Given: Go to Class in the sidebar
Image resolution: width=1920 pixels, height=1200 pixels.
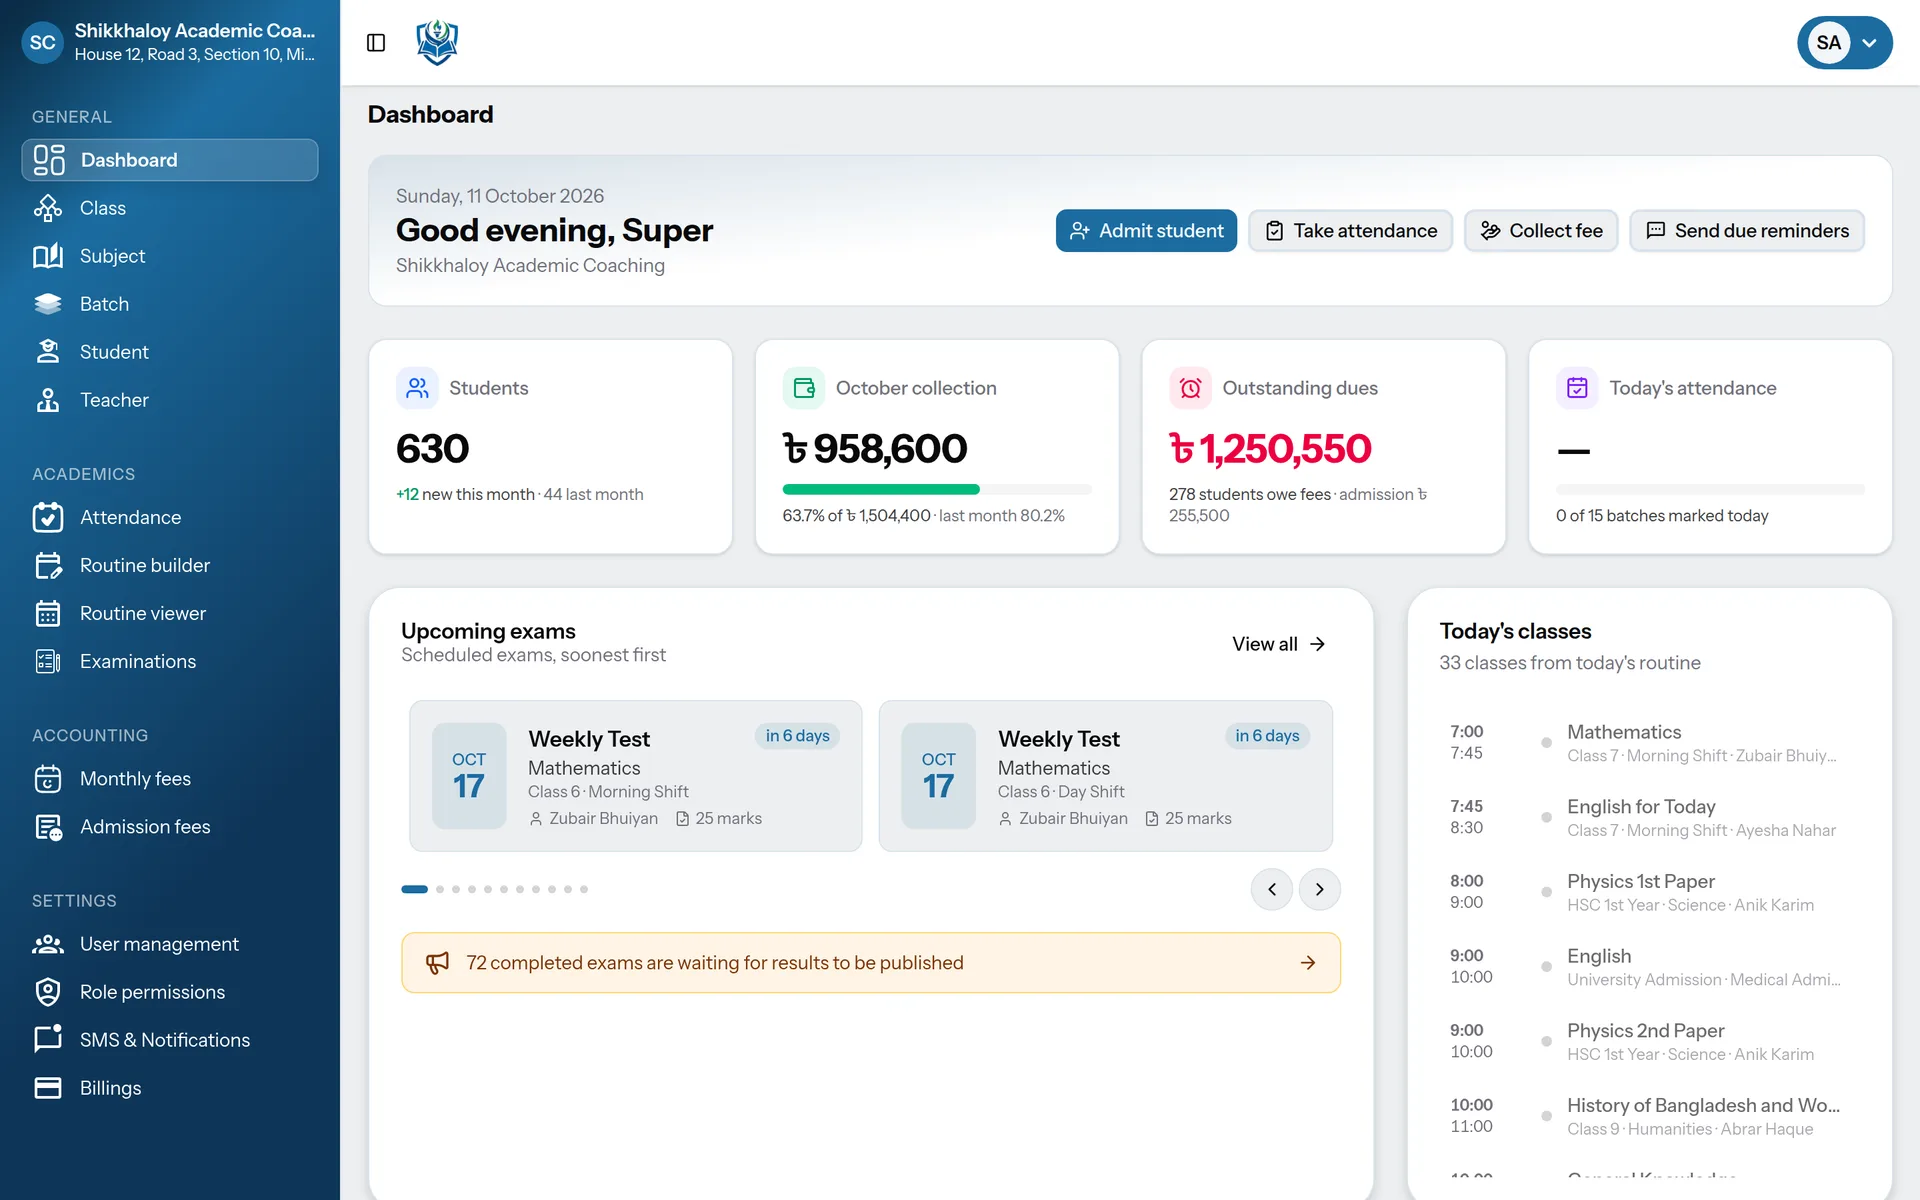Looking at the screenshot, I should 170,208.
